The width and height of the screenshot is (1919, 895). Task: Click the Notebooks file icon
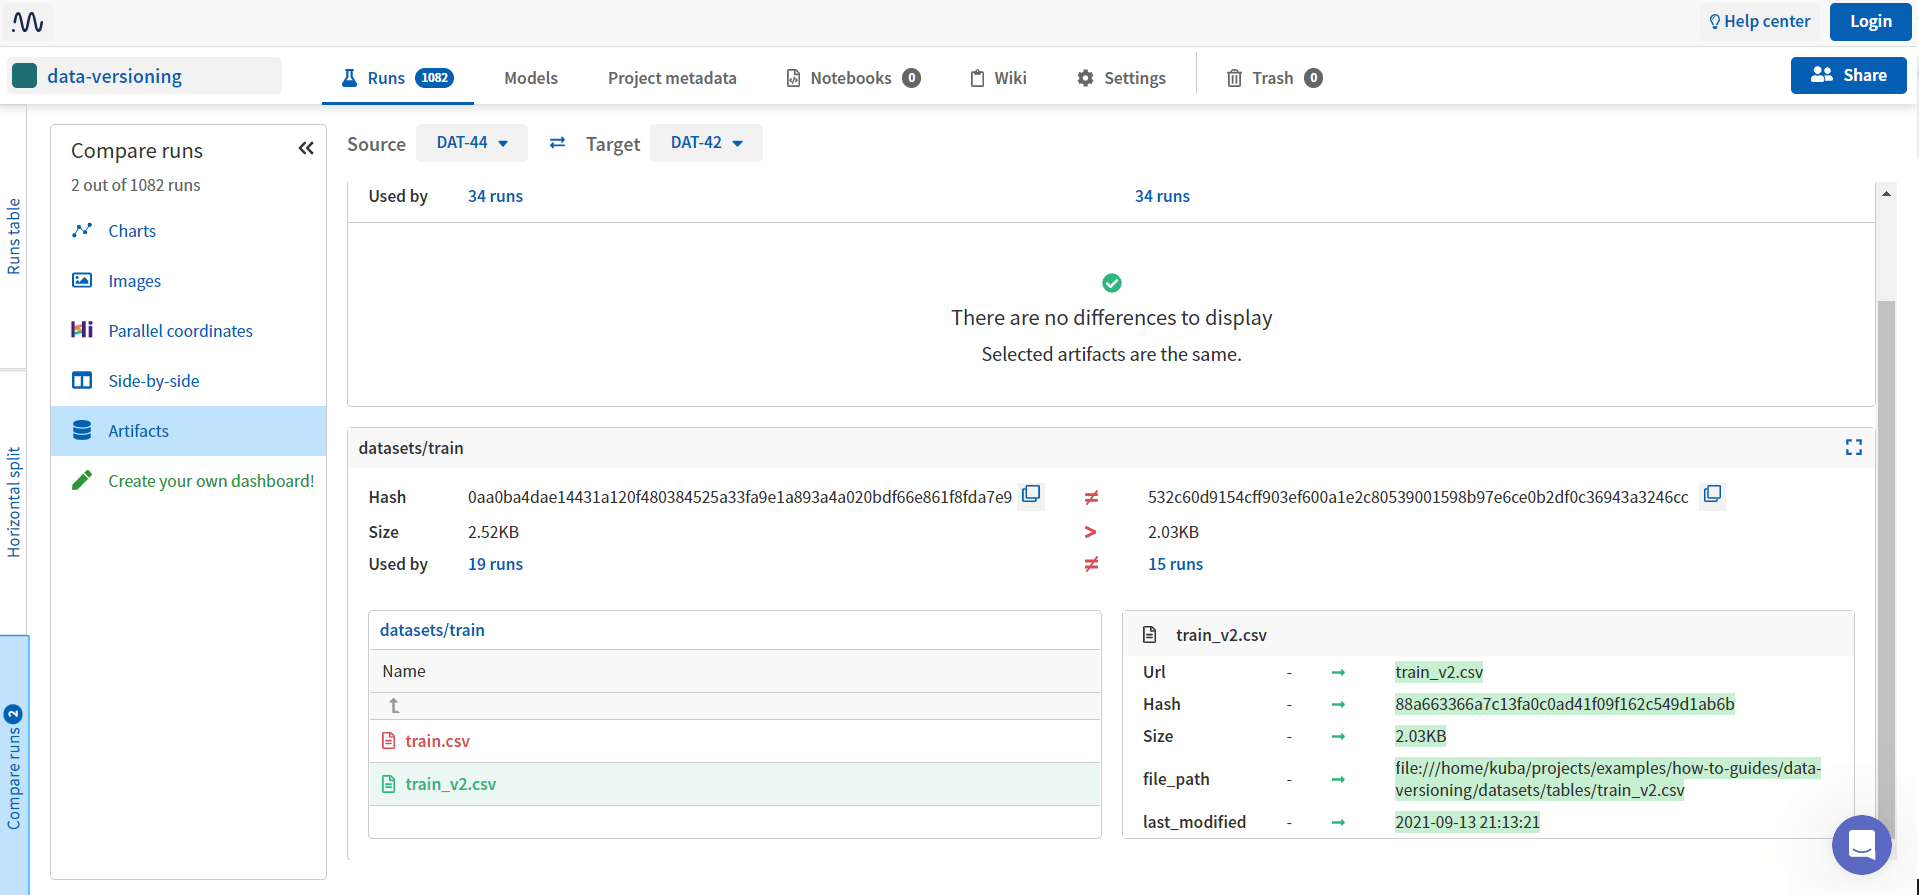coord(793,78)
